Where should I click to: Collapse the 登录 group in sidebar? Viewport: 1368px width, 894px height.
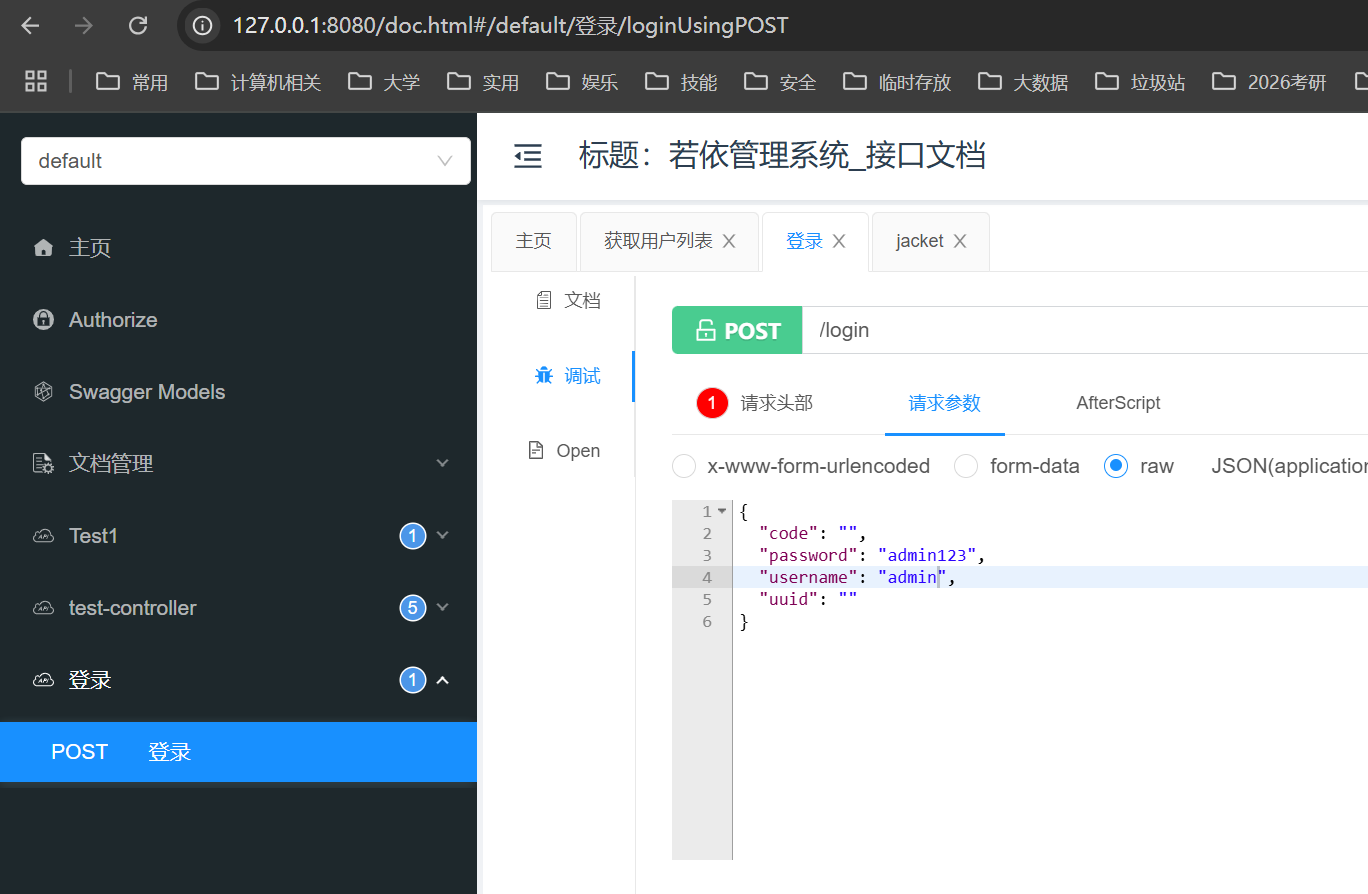pyautogui.click(x=443, y=680)
